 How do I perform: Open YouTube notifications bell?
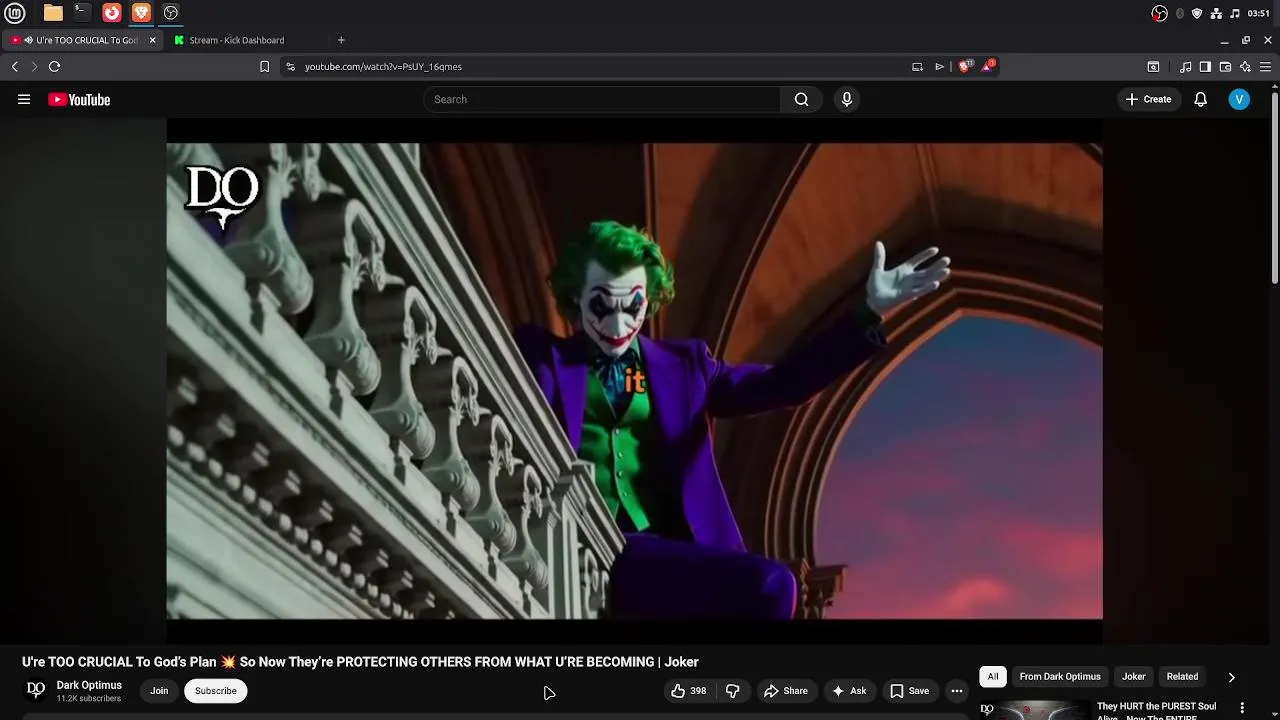click(1200, 99)
